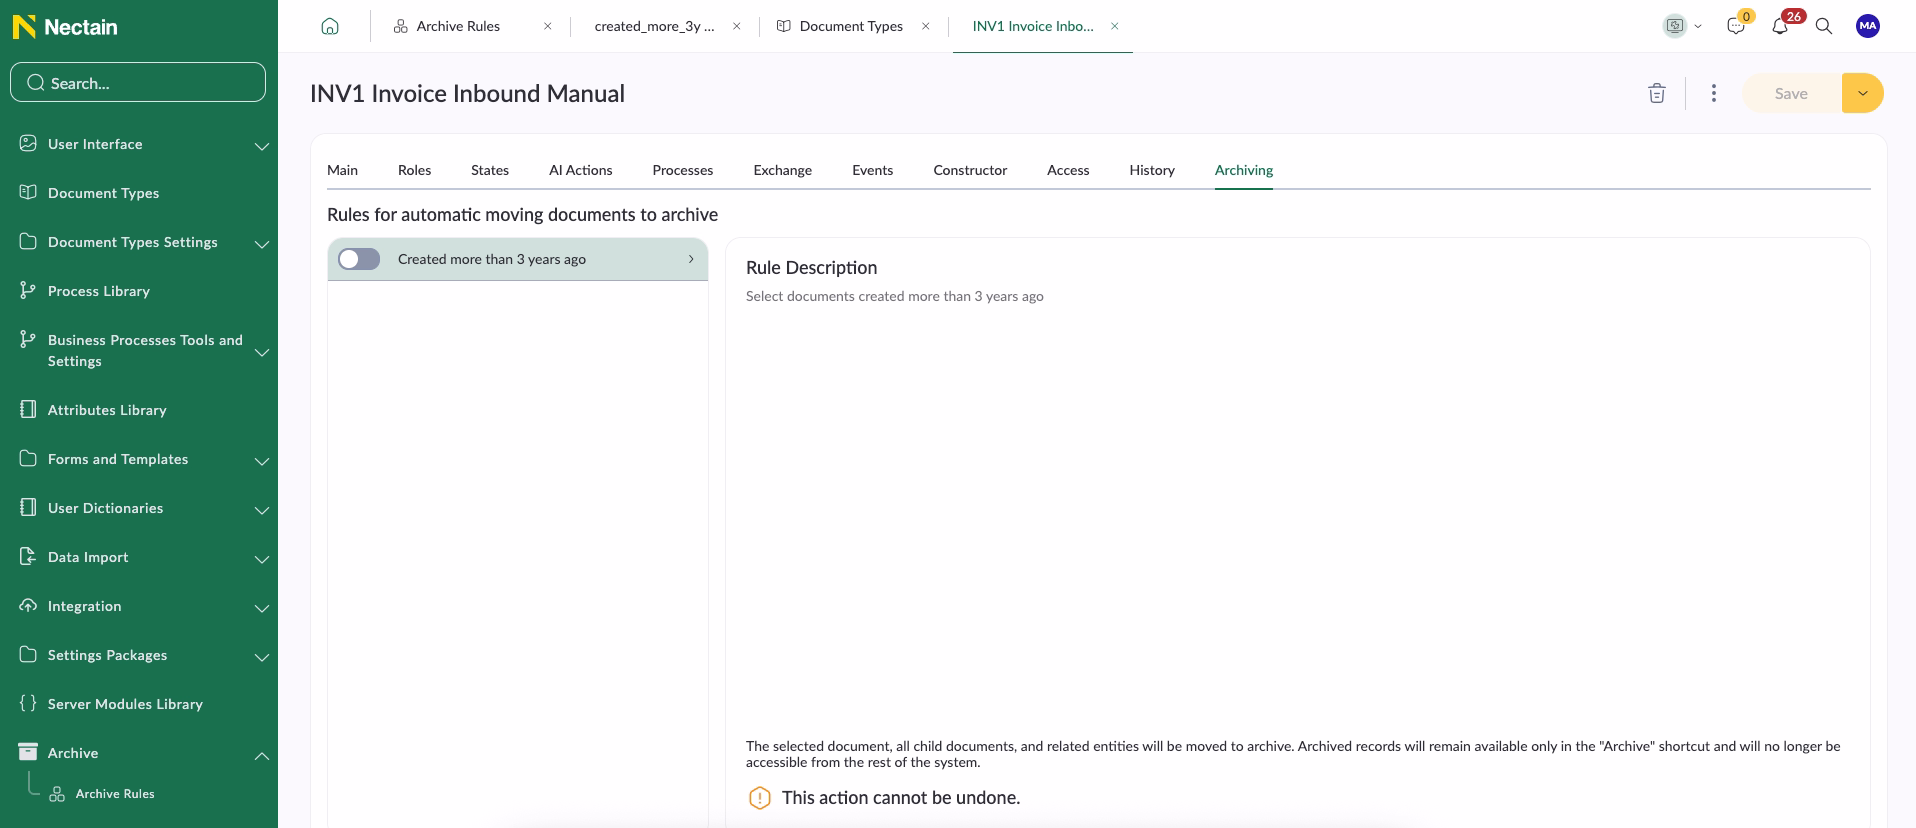Expand Business Processes Tools and Settings

[x=262, y=352]
